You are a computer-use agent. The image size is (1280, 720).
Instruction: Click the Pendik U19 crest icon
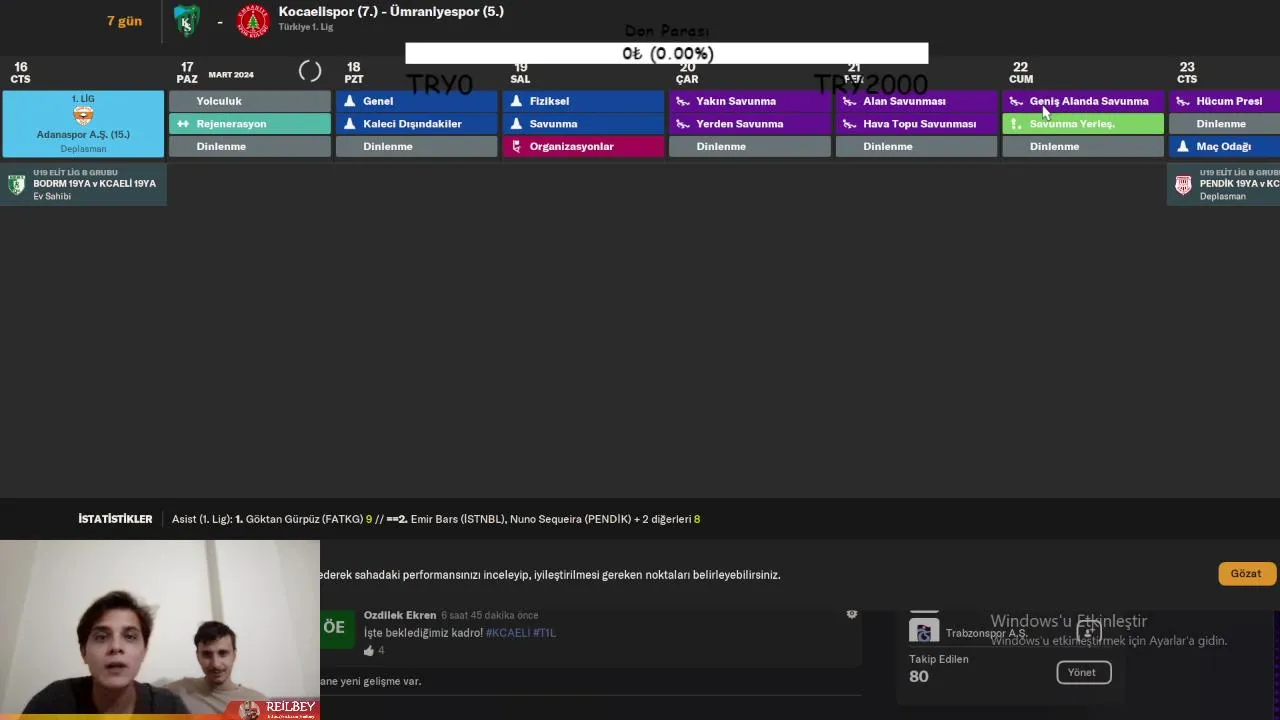[x=1183, y=184]
